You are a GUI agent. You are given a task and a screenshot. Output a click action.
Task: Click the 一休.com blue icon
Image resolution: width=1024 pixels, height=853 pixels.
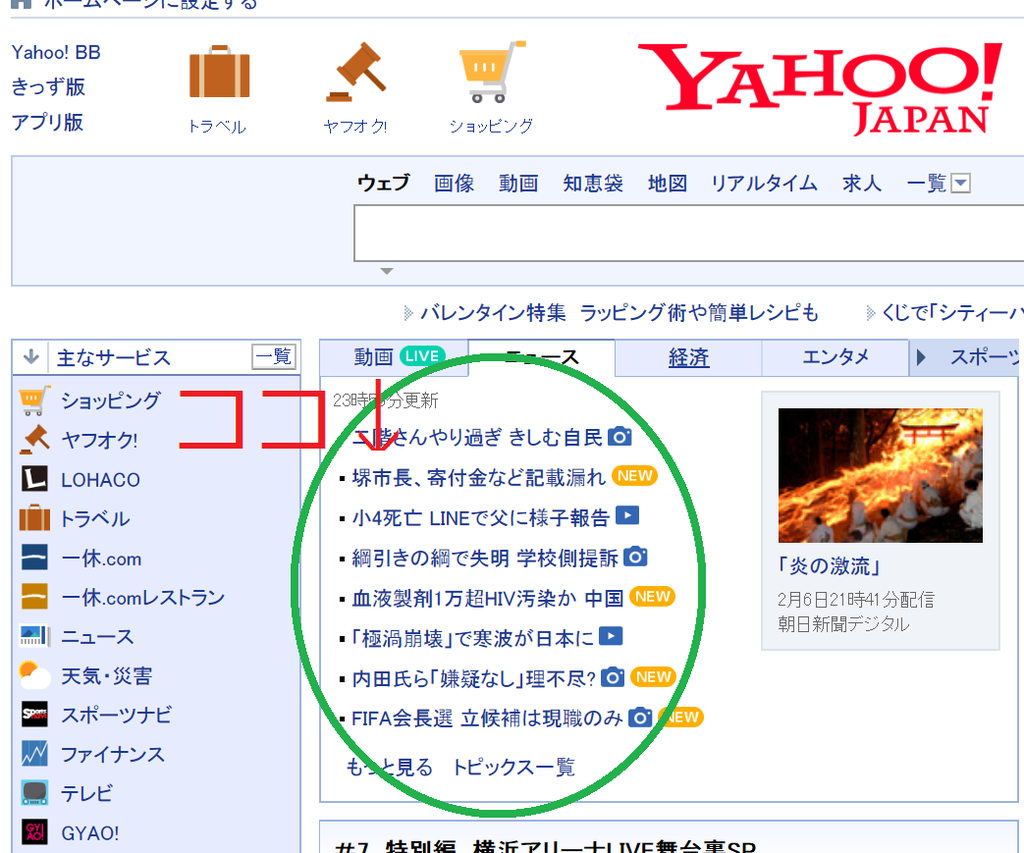35,557
